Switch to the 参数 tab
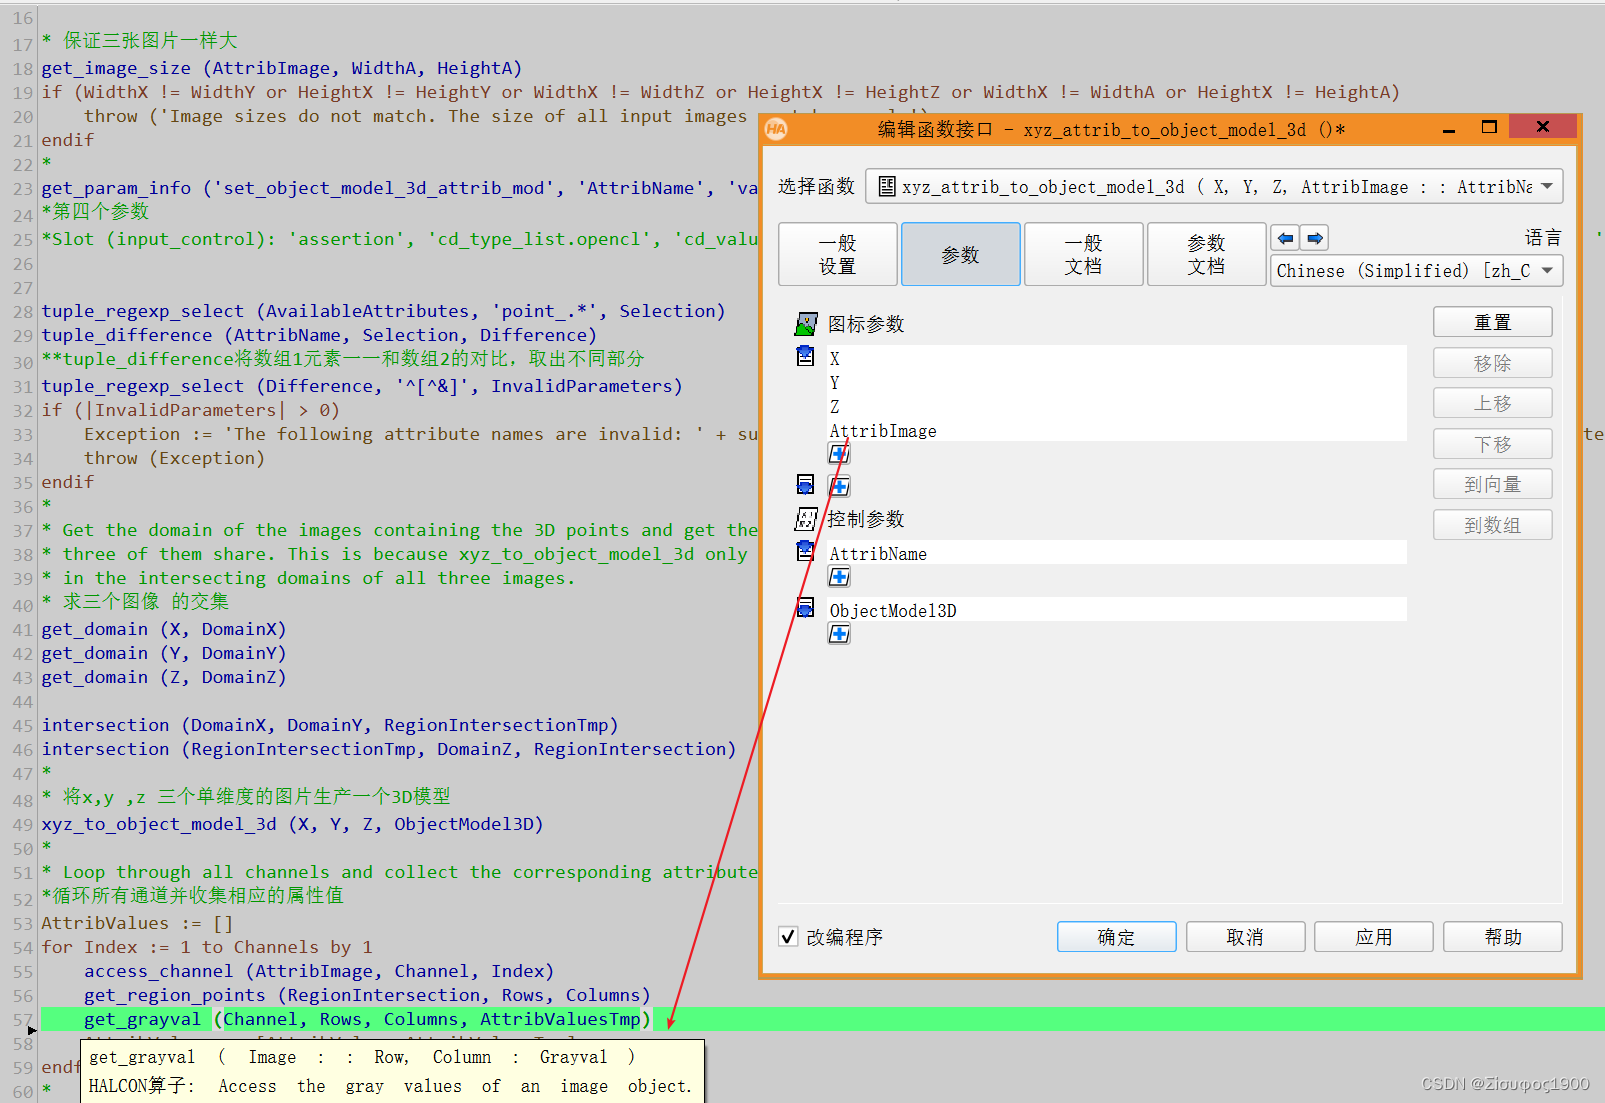The image size is (1605, 1103). tap(960, 254)
